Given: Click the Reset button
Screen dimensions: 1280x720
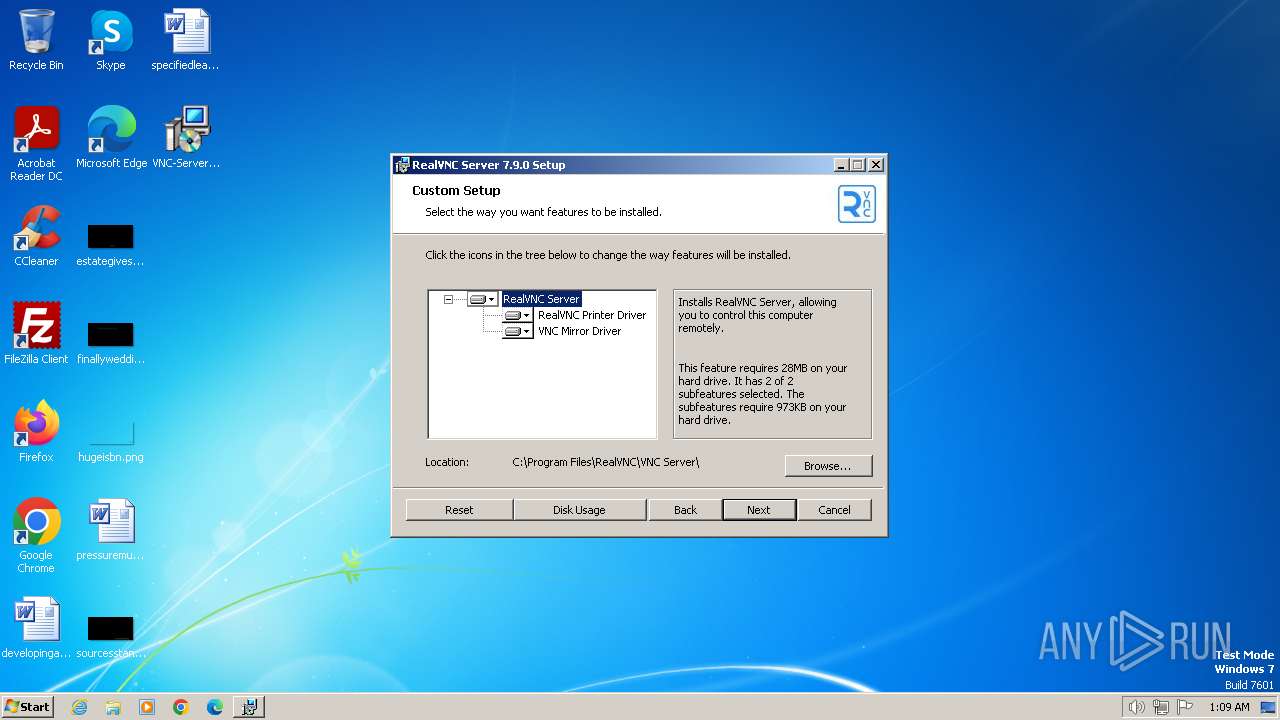Looking at the screenshot, I should pyautogui.click(x=459, y=510).
